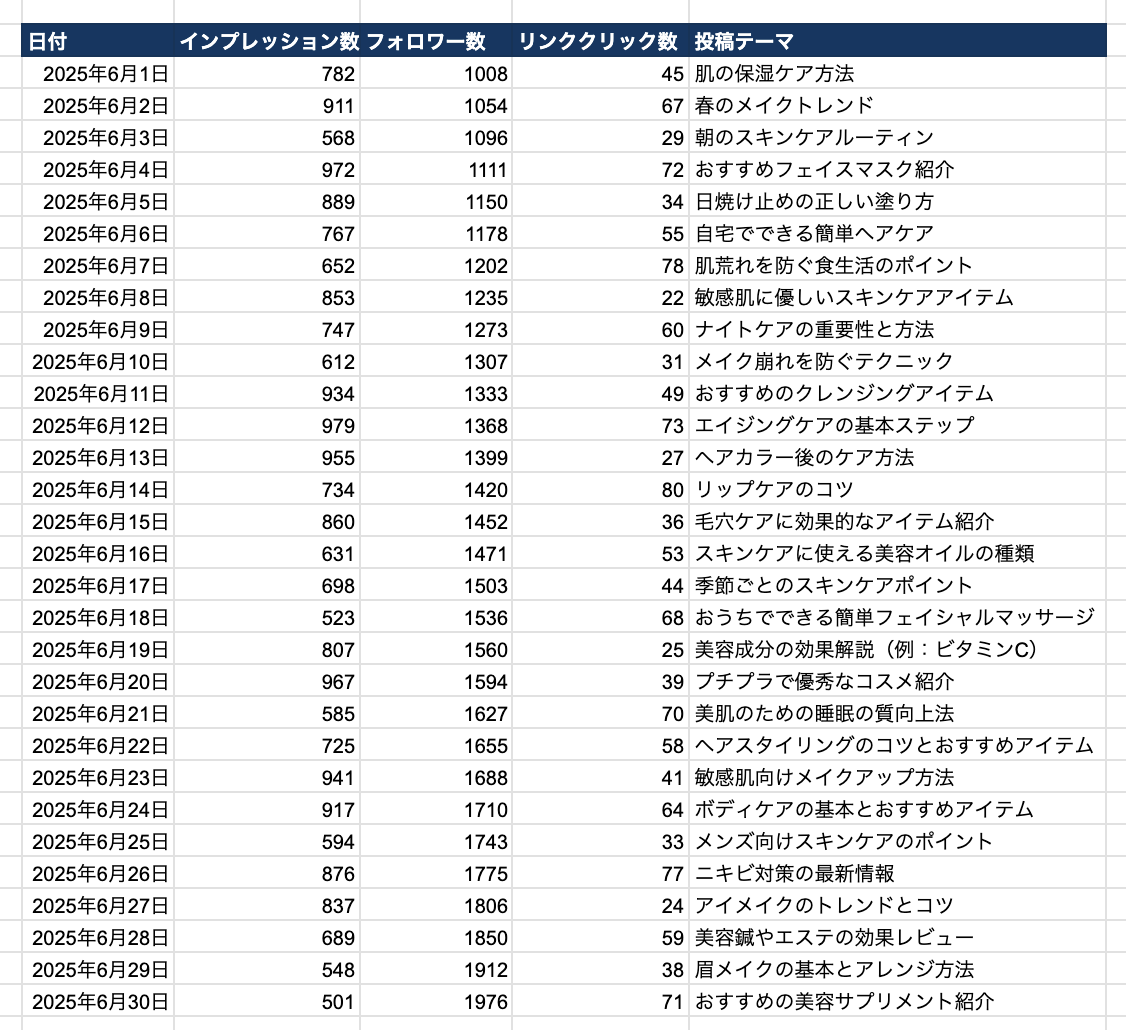This screenshot has width=1126, height=1030.
Task: Select impressions value 955
Action: click(x=267, y=458)
